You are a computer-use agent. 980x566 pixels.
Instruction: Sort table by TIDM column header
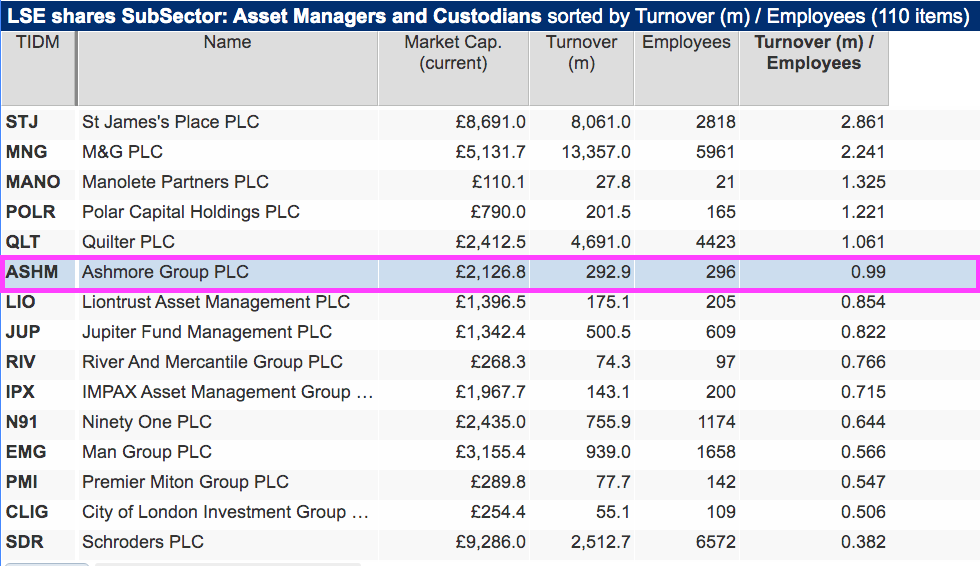coord(38,68)
